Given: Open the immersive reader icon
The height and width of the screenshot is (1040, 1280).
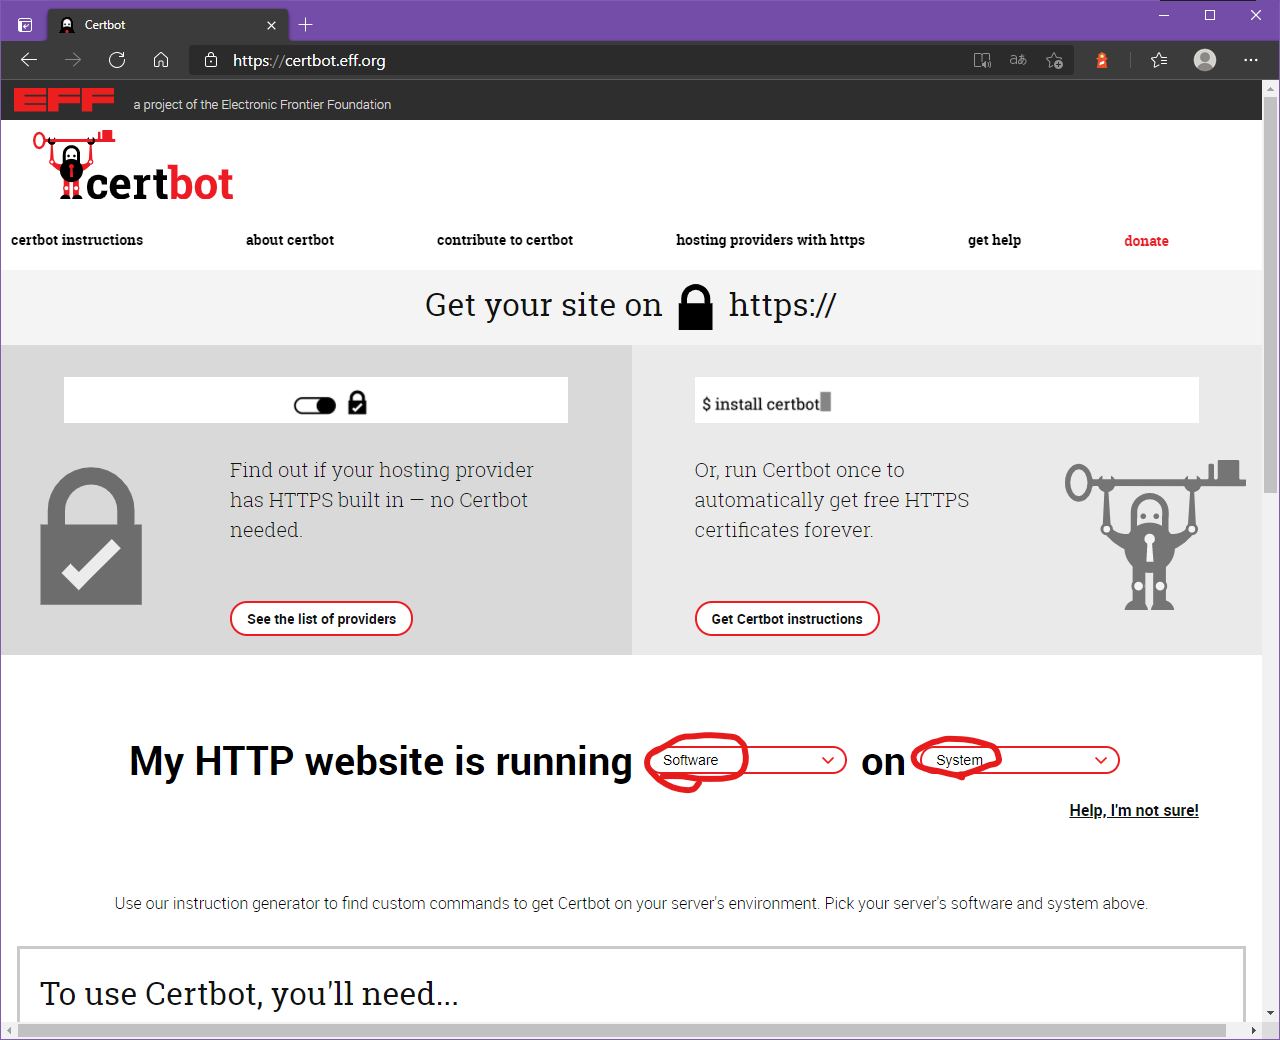Looking at the screenshot, I should (x=982, y=60).
